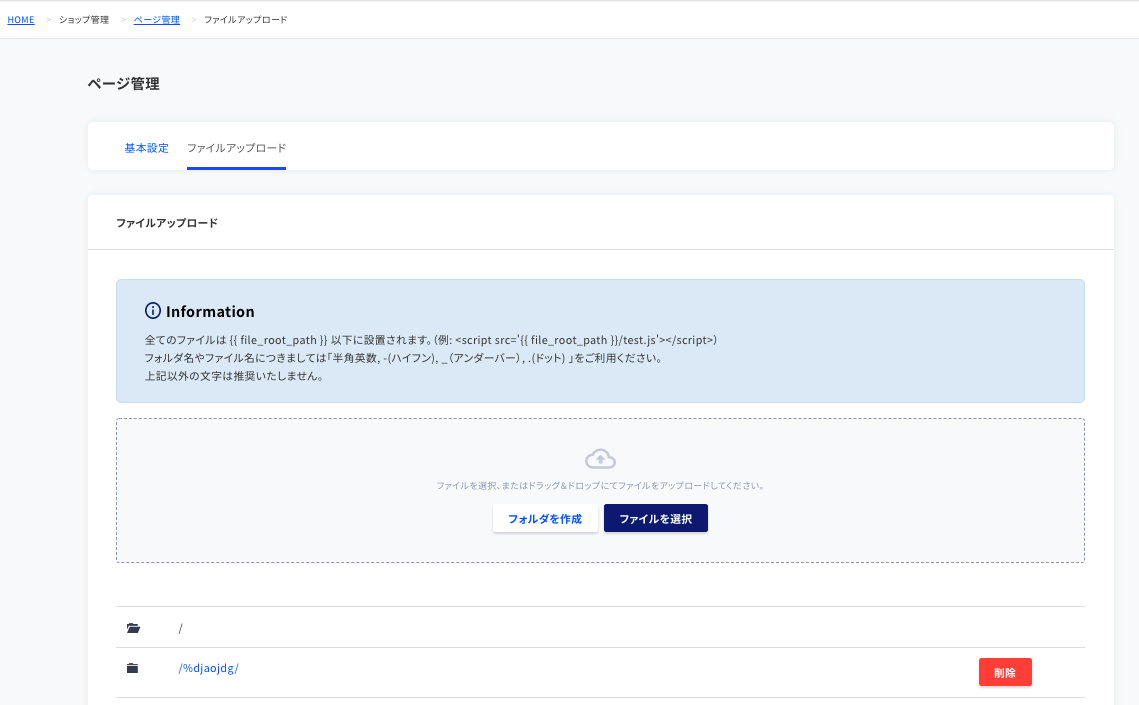Click the Information heading text

coord(210,311)
